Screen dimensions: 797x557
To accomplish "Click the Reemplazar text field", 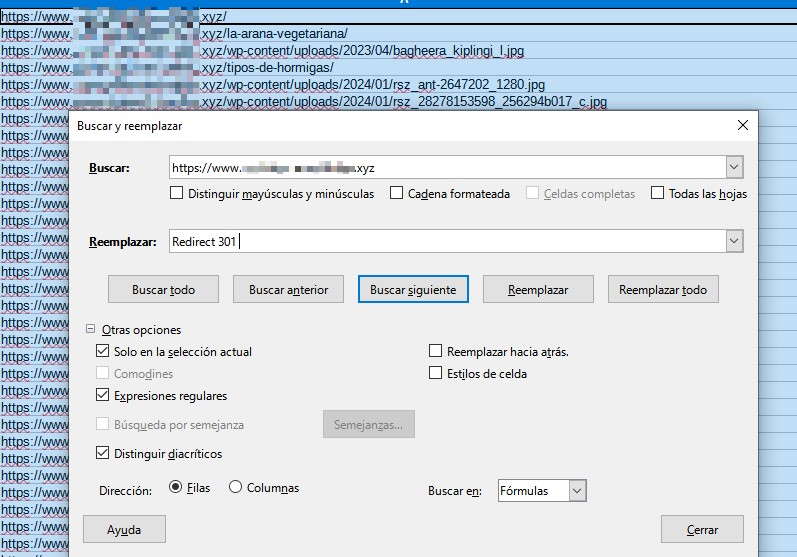I will click(445, 241).
